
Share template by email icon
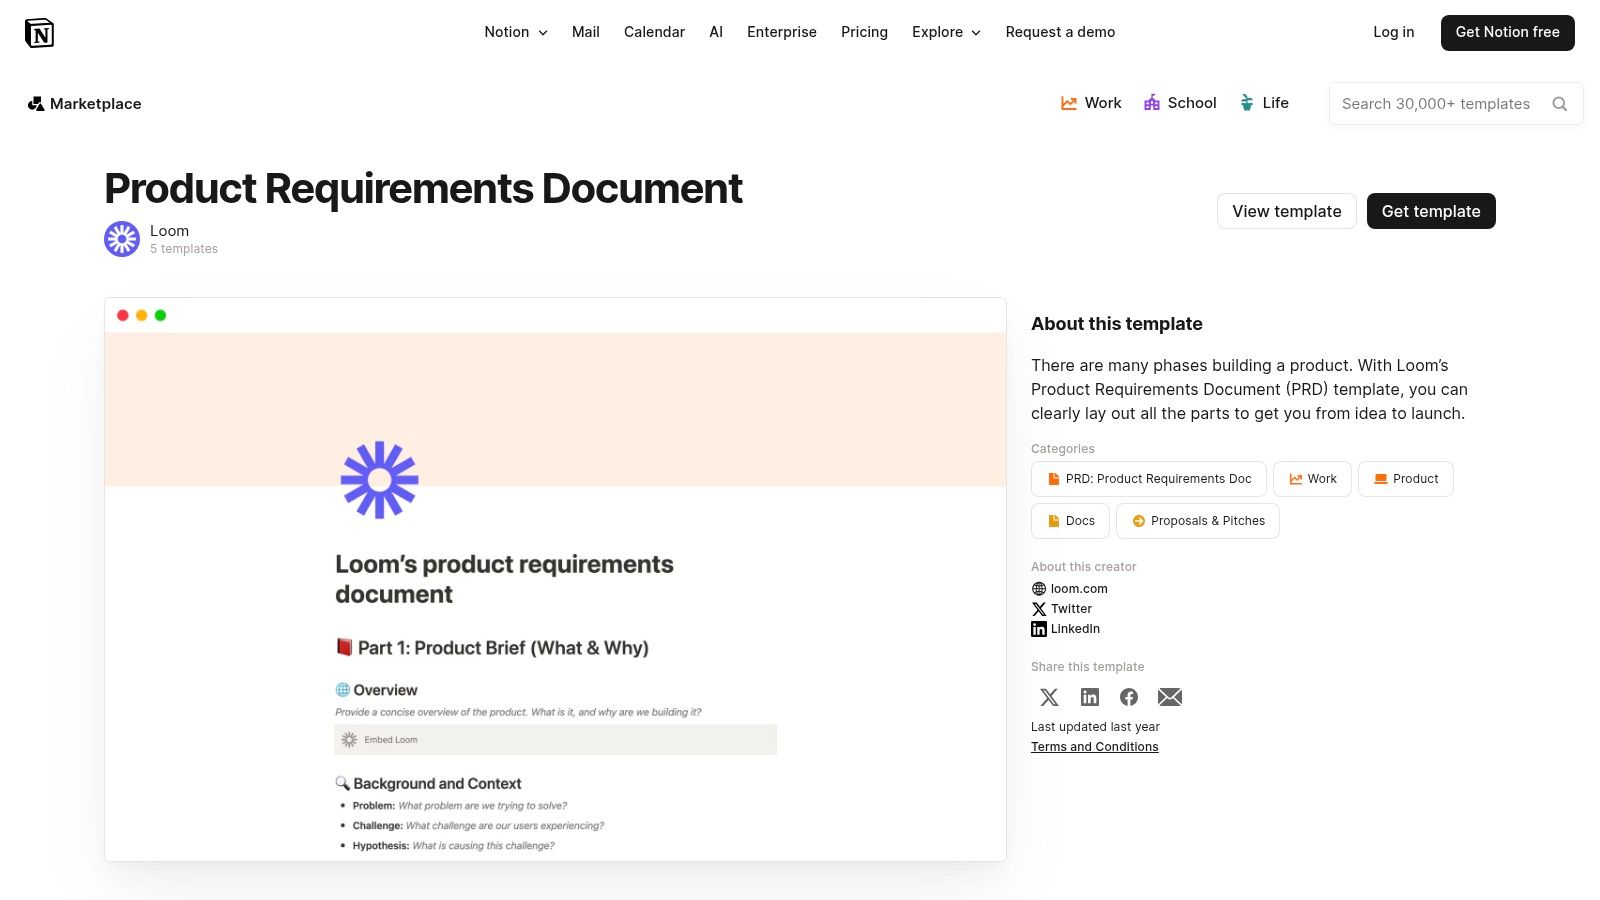coord(1169,697)
